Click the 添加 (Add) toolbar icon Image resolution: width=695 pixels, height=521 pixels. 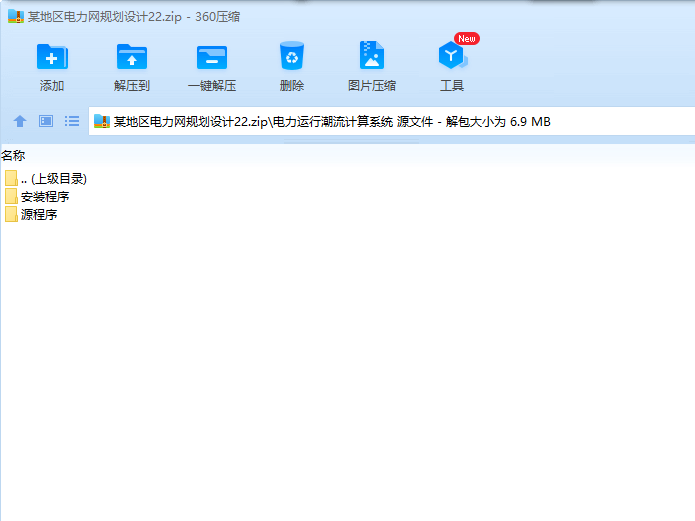[x=52, y=56]
